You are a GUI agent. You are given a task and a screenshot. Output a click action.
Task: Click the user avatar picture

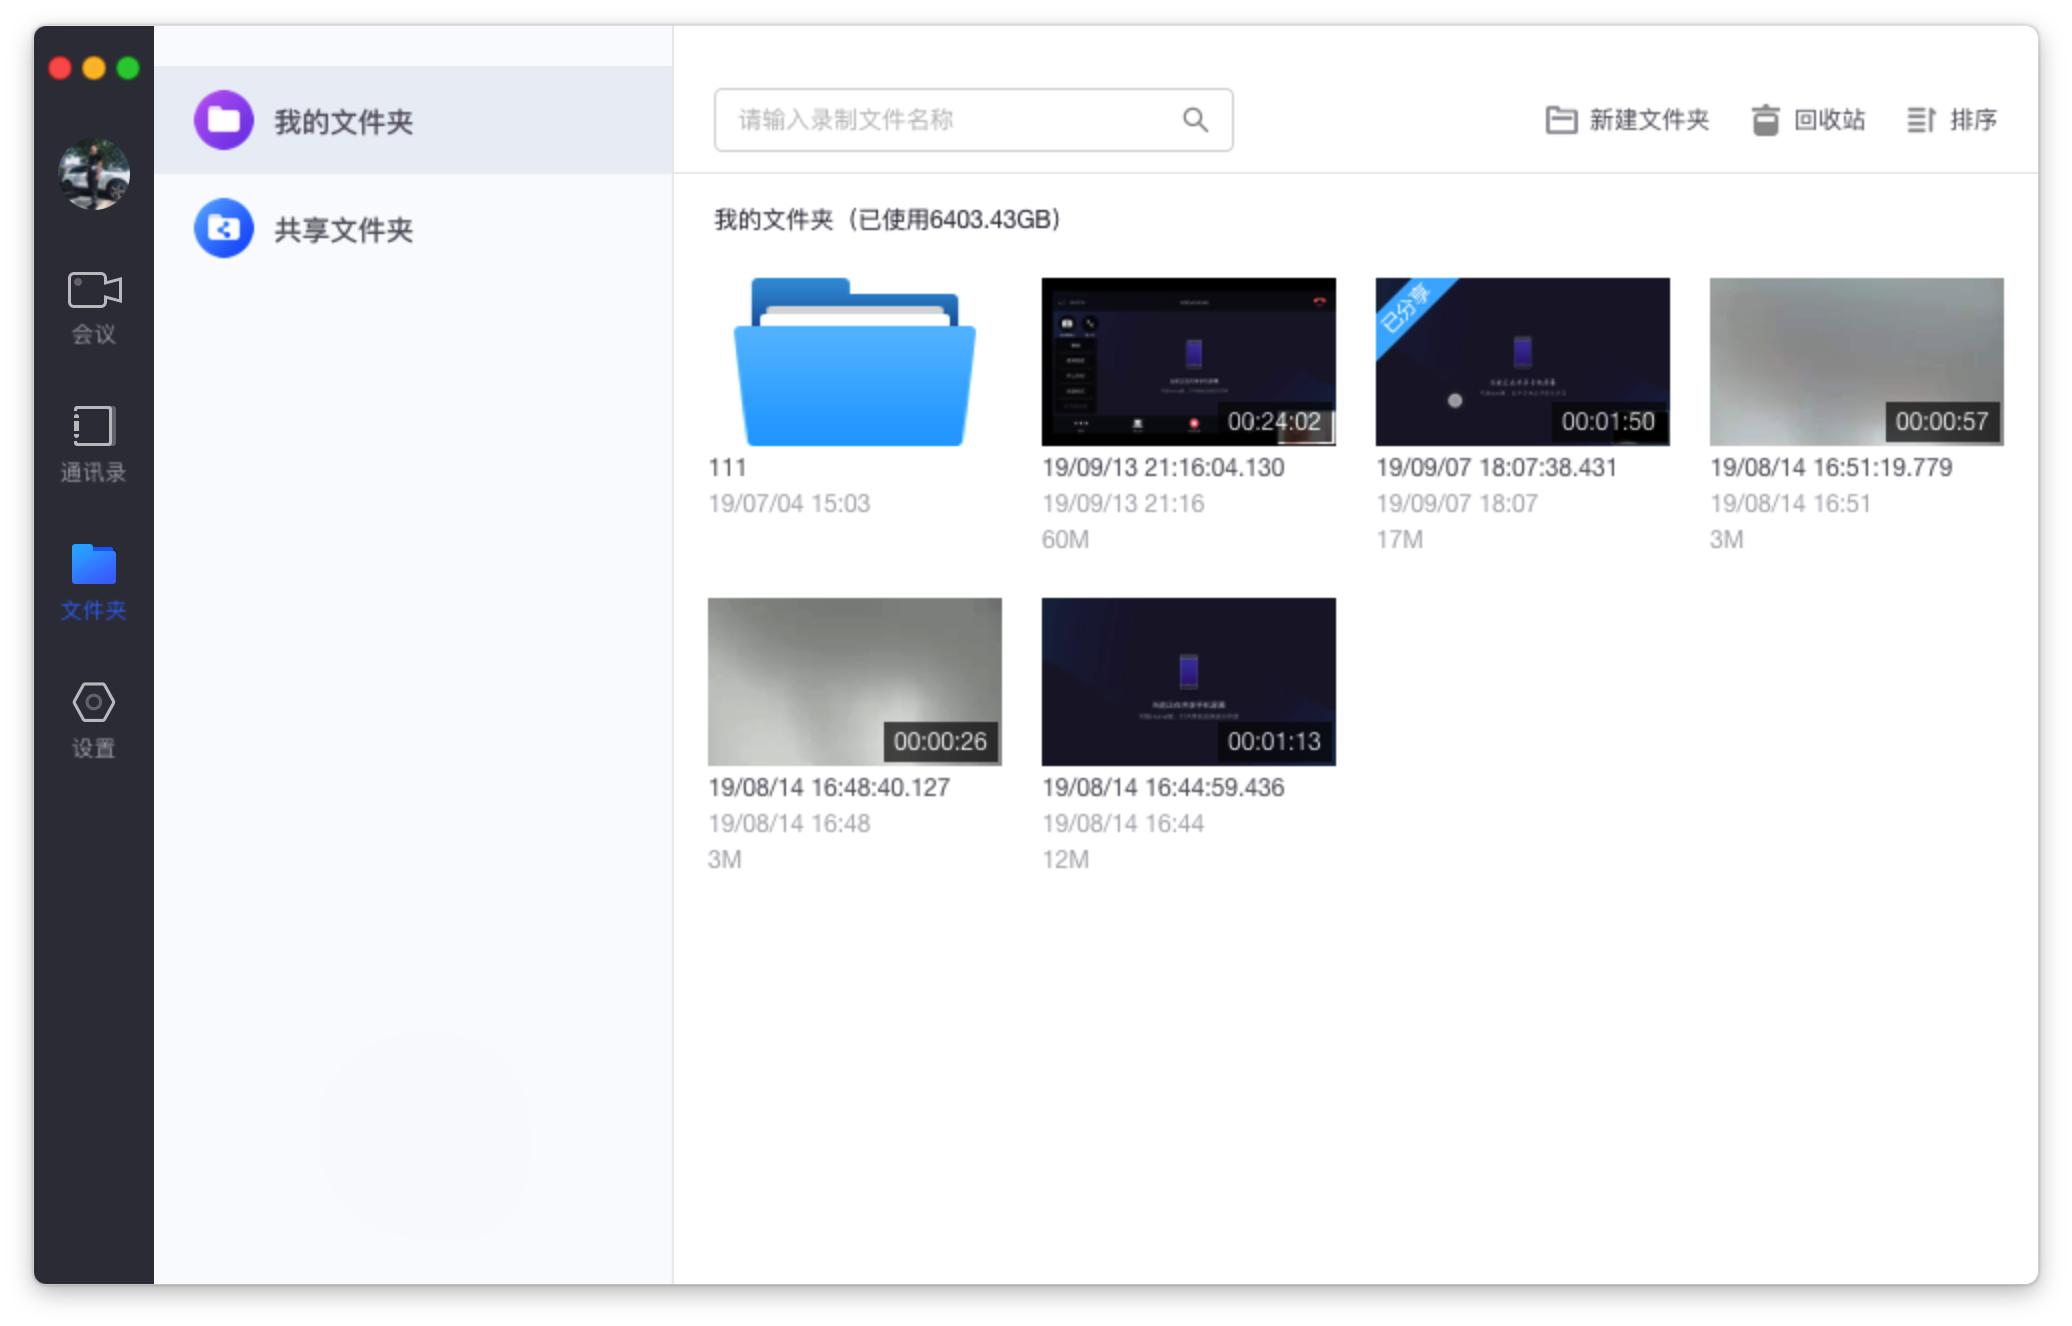point(94,175)
